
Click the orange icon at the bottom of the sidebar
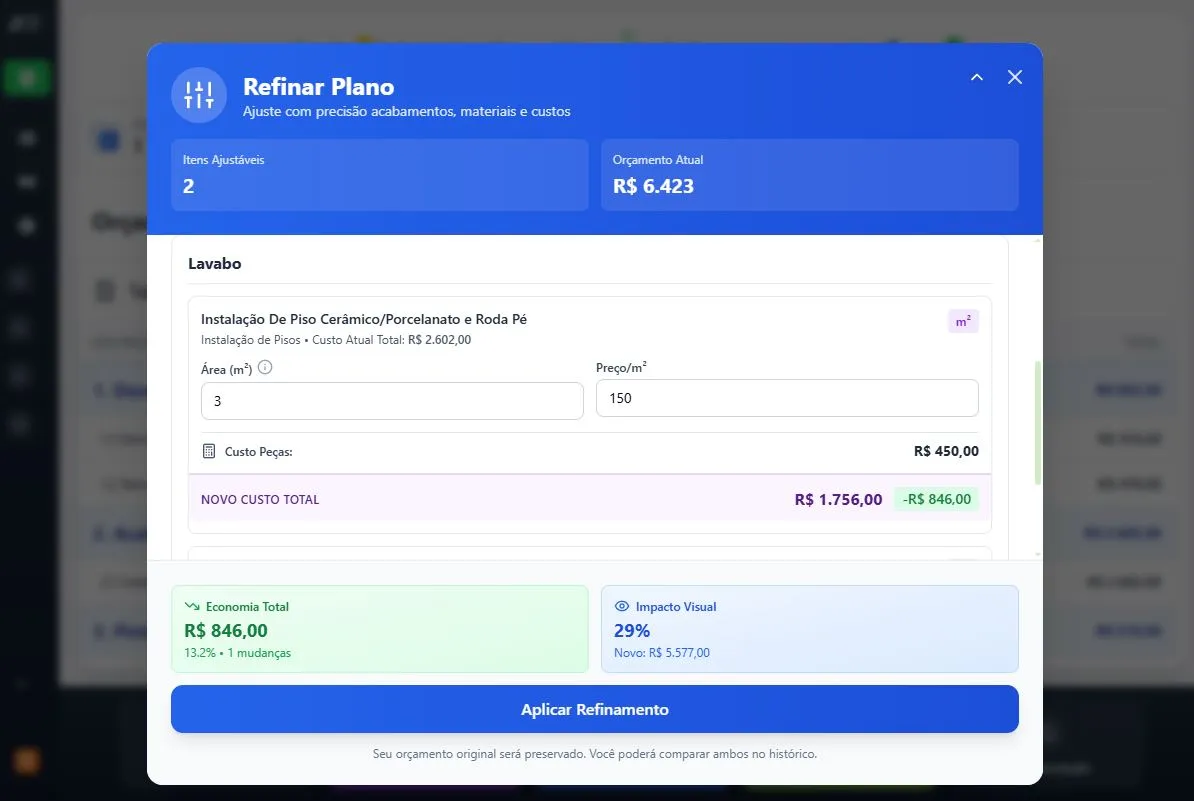[x=27, y=761]
